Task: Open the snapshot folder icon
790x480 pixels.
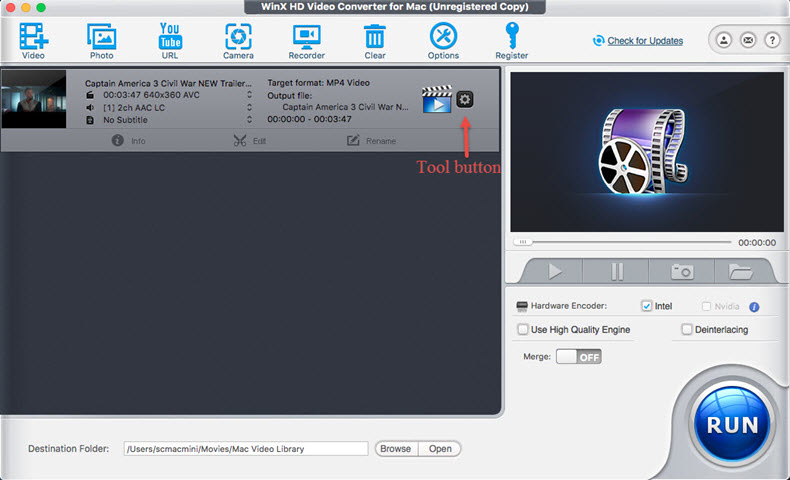Action: click(x=740, y=271)
